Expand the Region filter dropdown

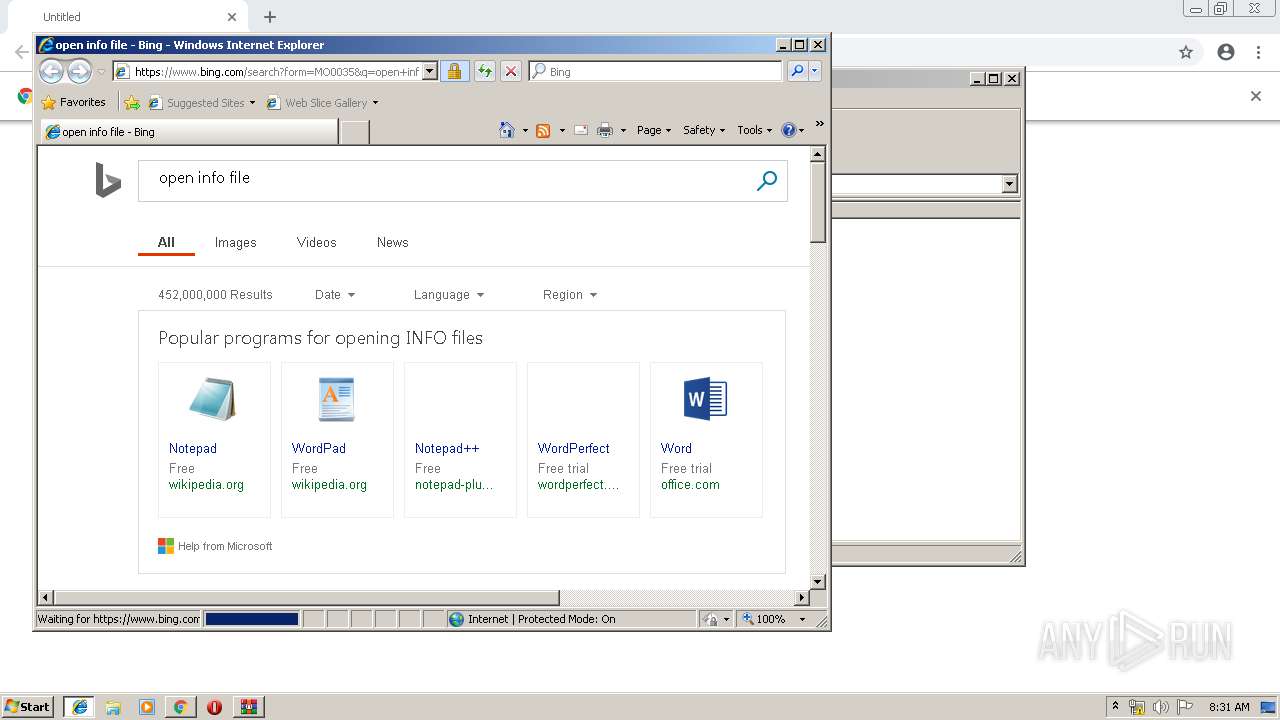point(570,295)
